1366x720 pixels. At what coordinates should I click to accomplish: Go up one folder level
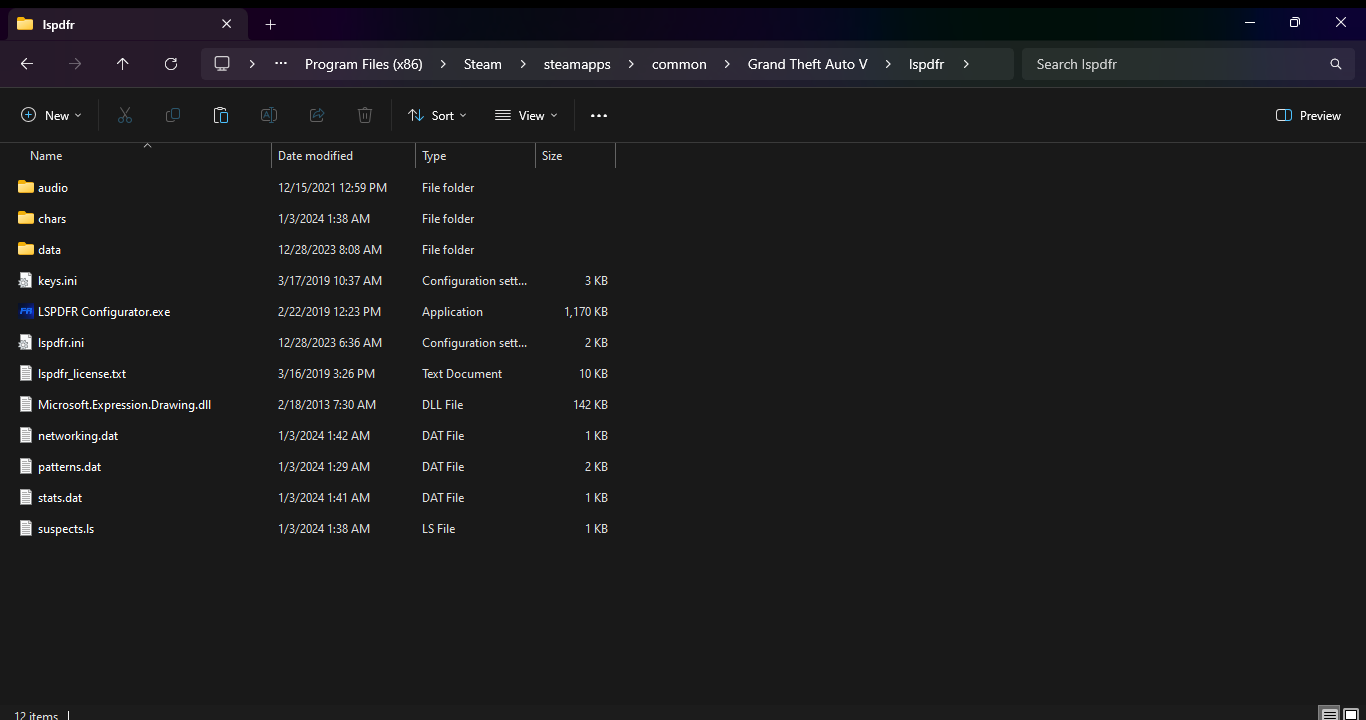coord(123,64)
